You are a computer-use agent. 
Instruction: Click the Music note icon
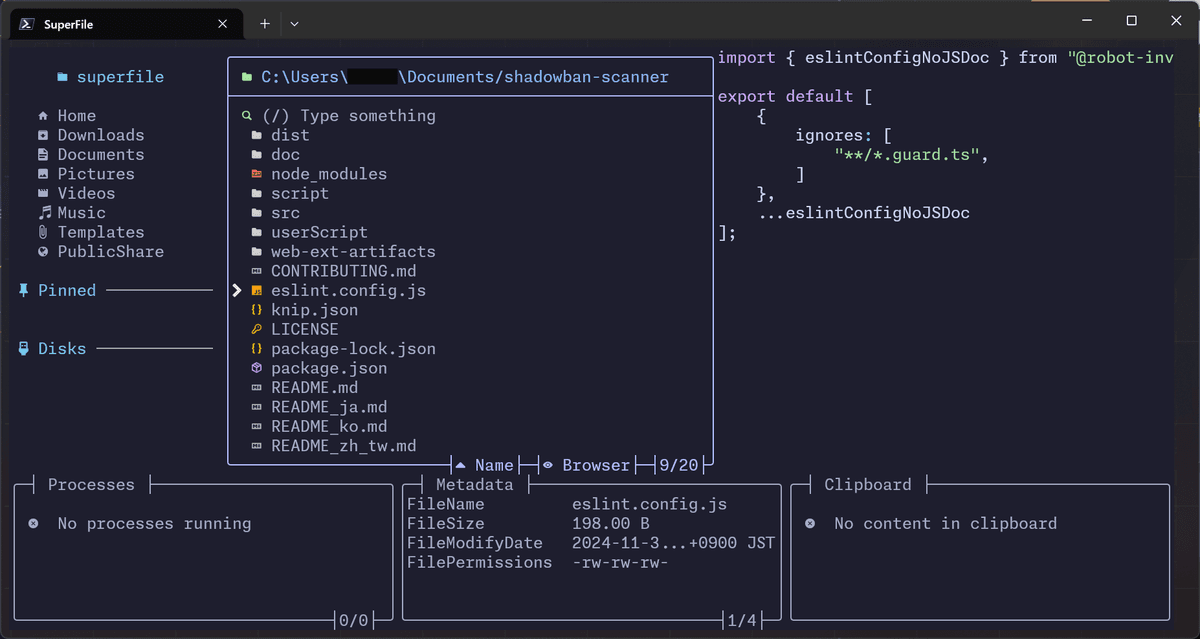click(x=43, y=213)
